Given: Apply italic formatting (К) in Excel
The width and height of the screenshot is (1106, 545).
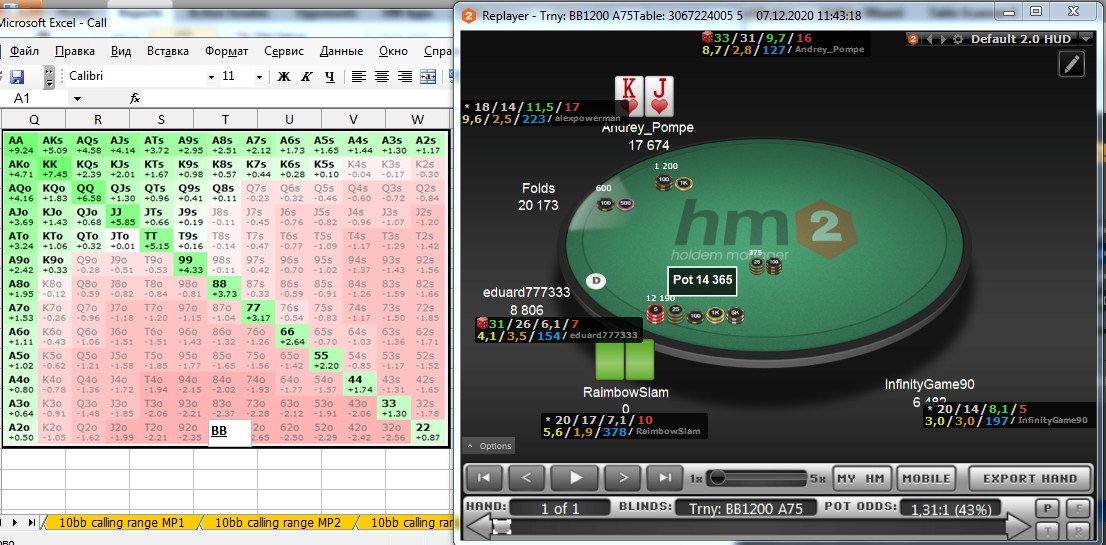Looking at the screenshot, I should (306, 77).
